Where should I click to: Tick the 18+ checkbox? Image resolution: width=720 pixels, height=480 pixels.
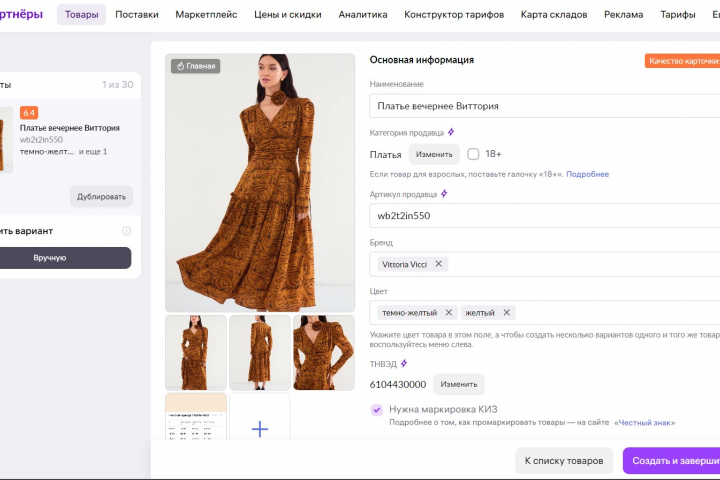point(473,154)
